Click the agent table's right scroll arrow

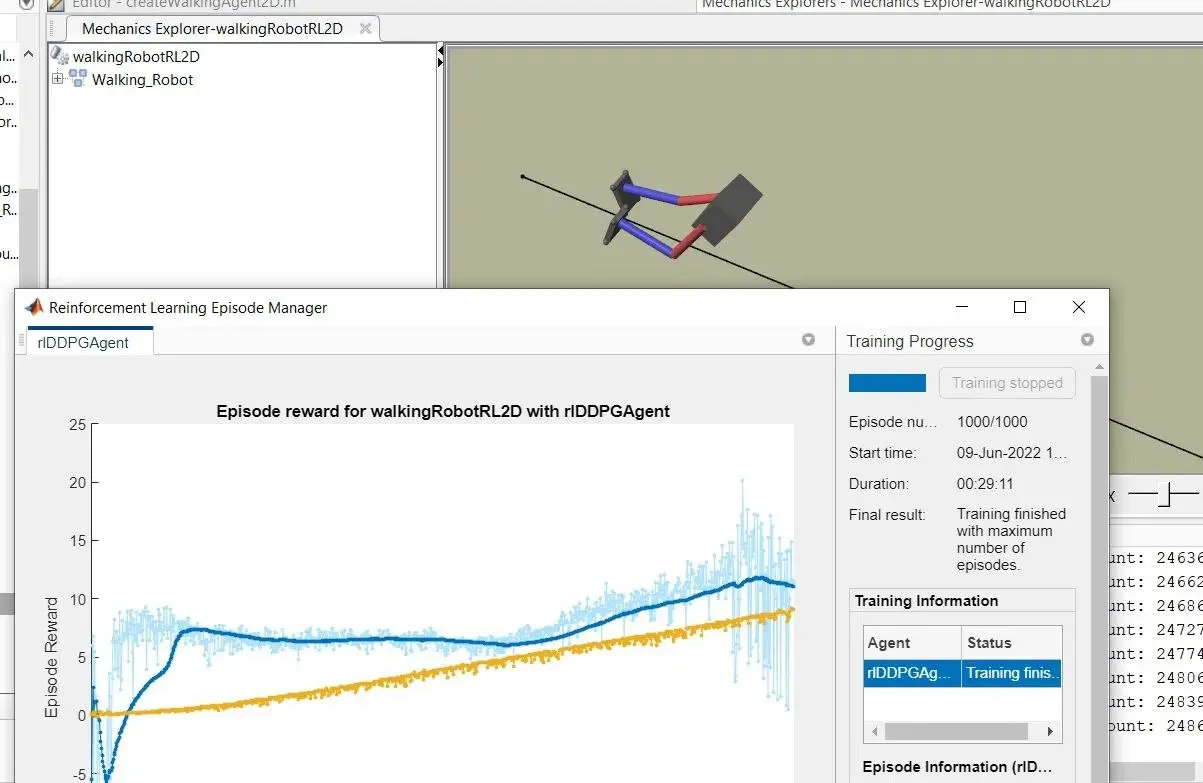(1051, 732)
